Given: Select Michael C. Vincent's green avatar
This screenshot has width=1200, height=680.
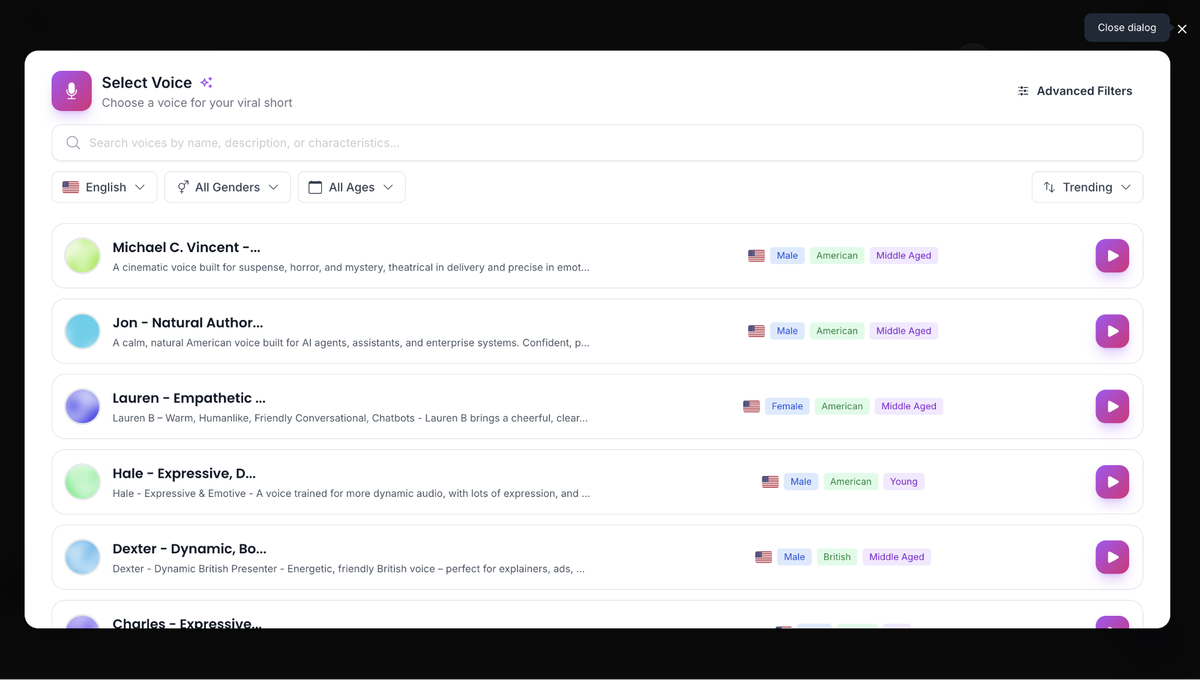Looking at the screenshot, I should point(82,256).
